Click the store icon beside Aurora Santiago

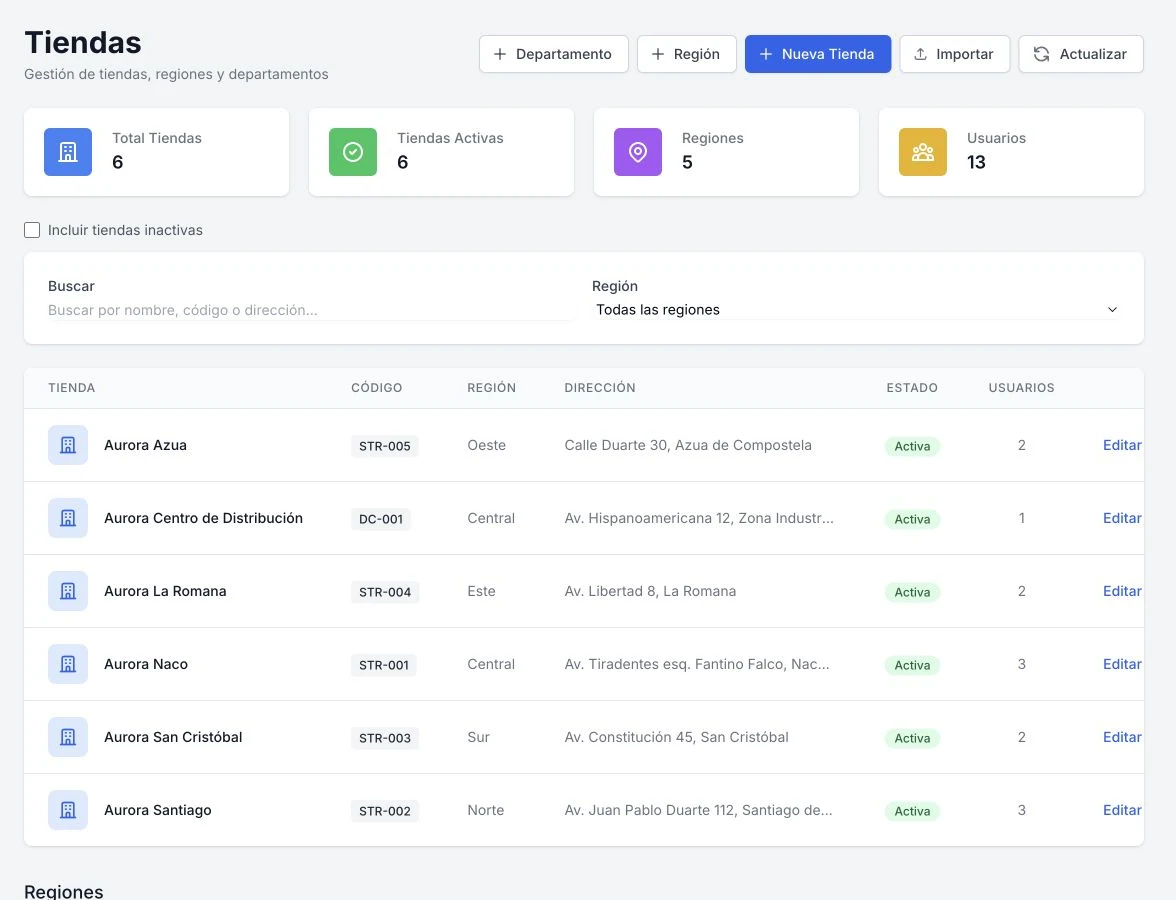click(x=68, y=810)
